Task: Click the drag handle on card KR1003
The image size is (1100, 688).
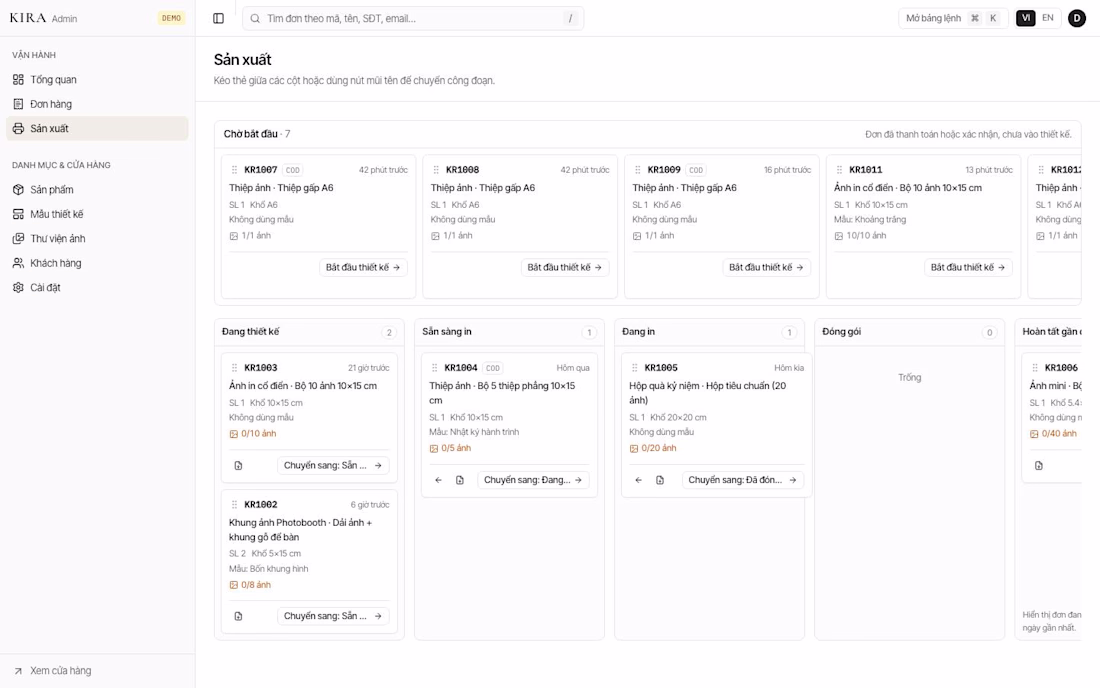Action: [234, 367]
